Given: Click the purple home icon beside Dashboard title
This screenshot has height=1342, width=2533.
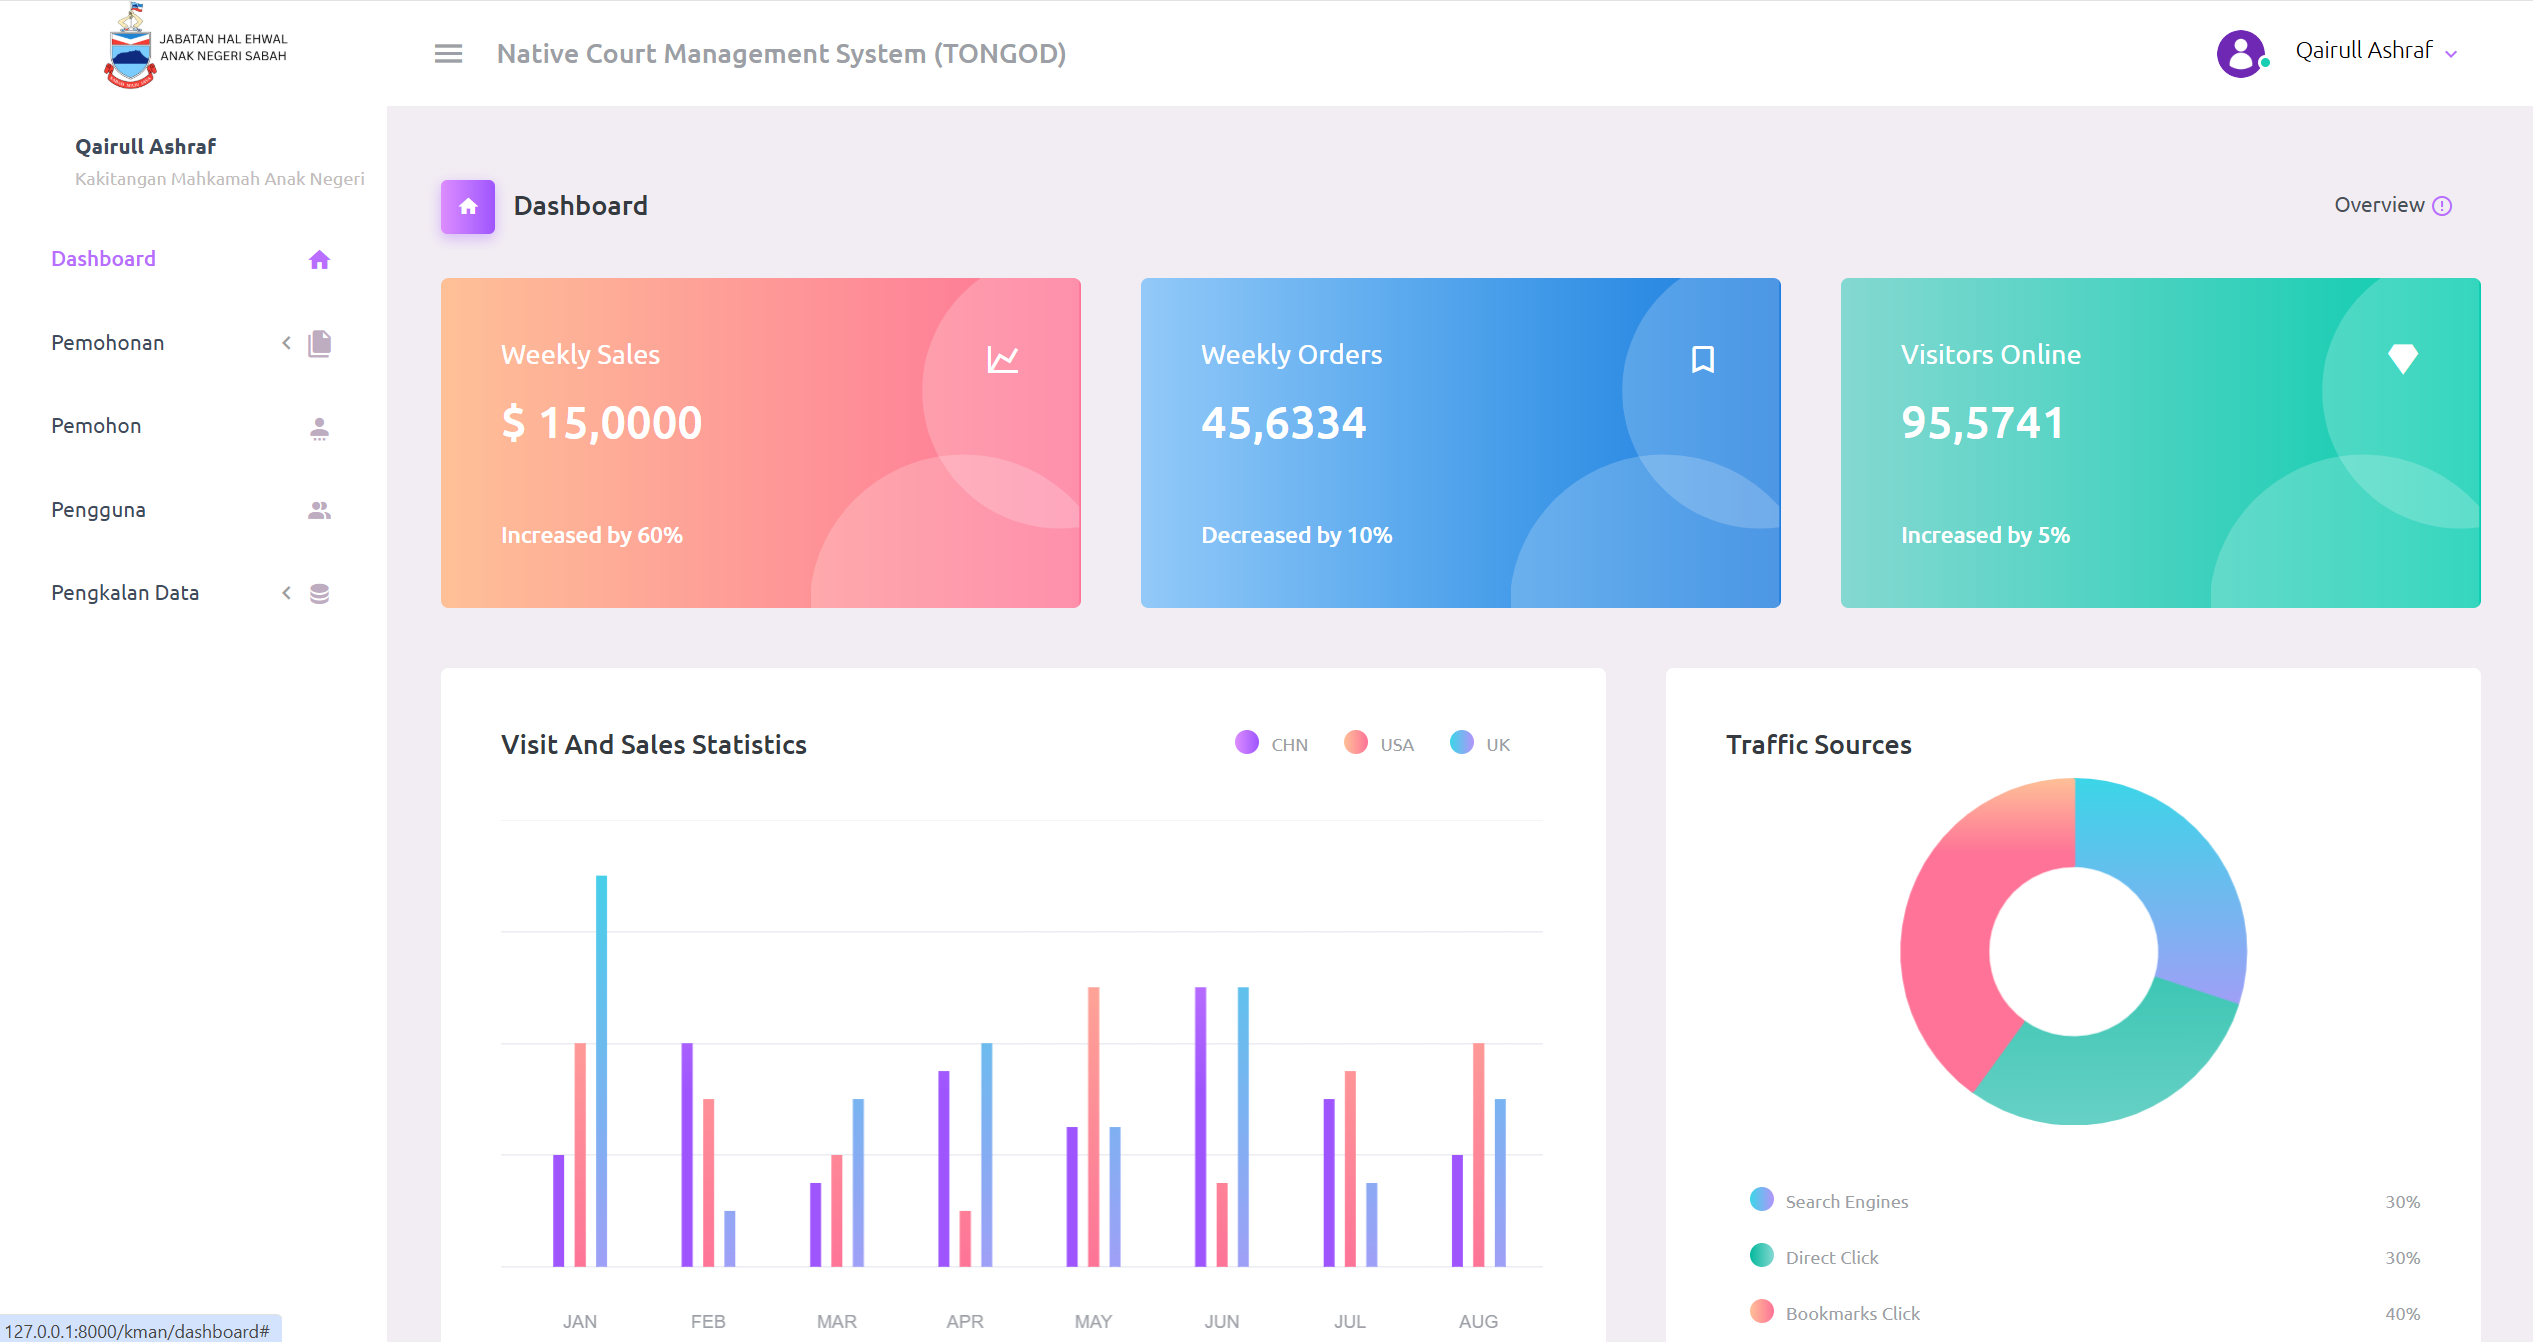Looking at the screenshot, I should (468, 207).
